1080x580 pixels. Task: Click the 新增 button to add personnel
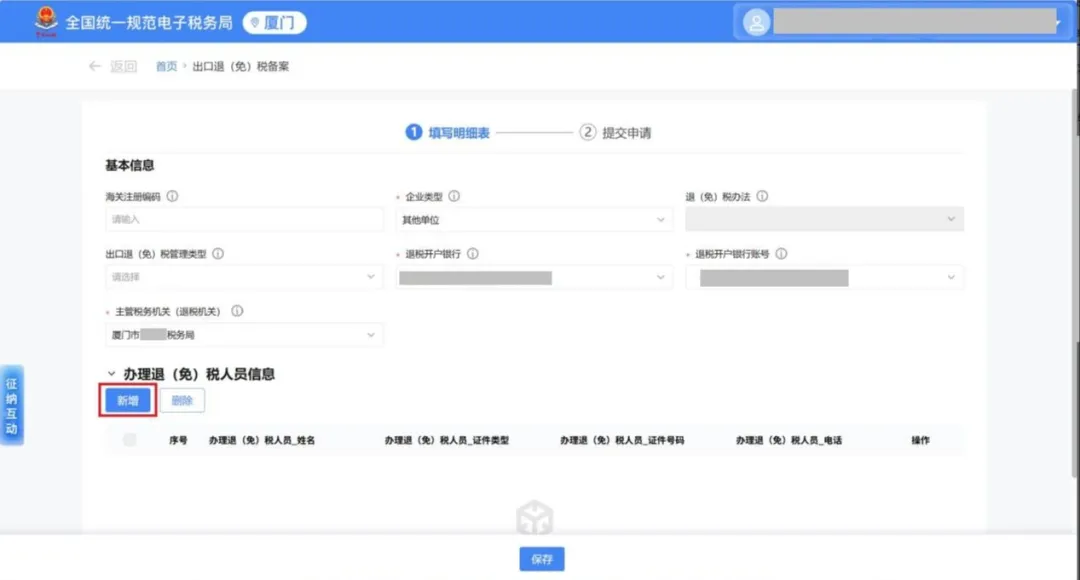(126, 399)
